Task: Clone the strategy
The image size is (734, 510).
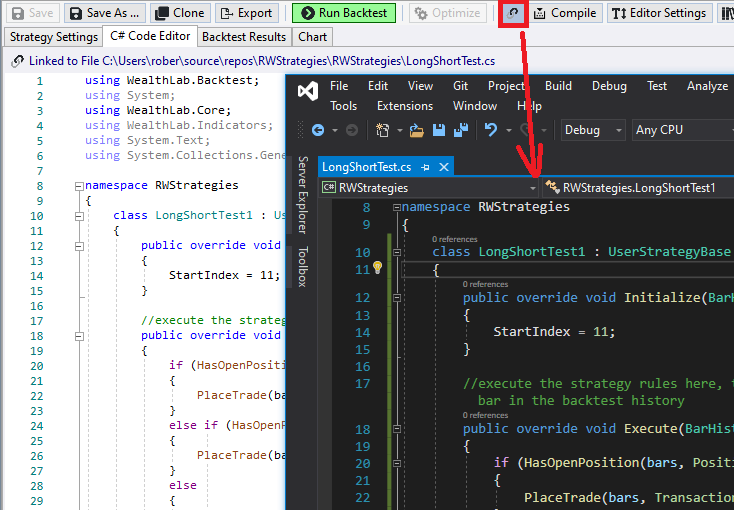Action: point(180,13)
